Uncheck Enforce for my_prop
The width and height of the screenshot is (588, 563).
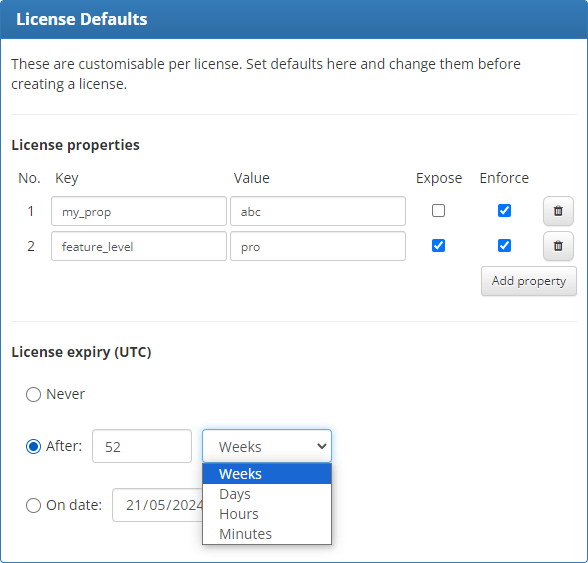pyautogui.click(x=504, y=210)
